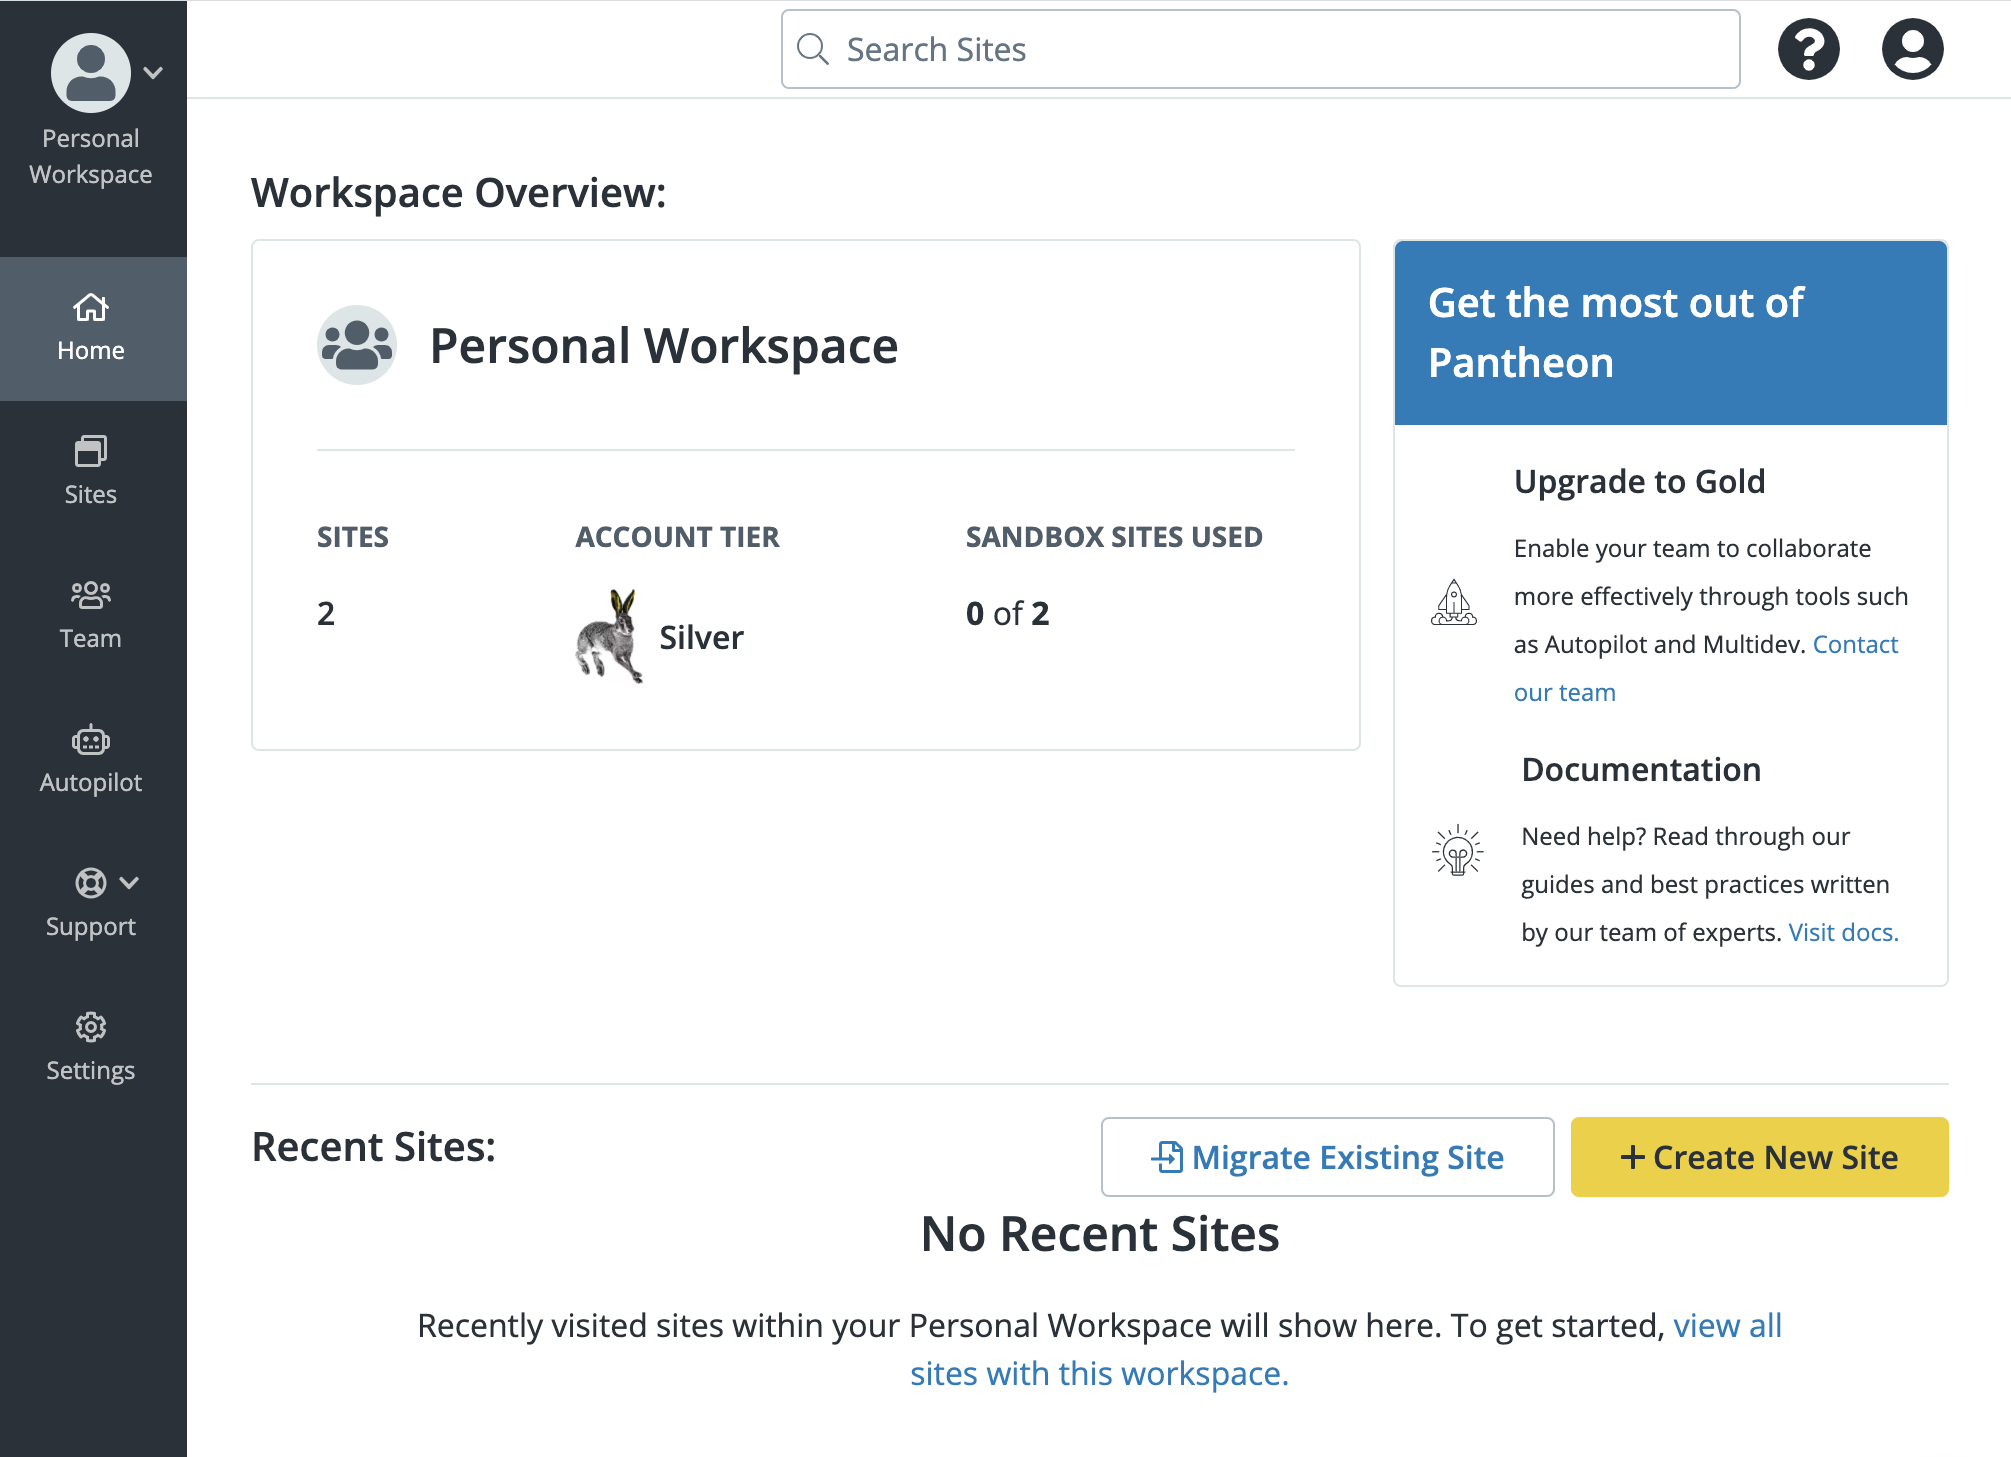Click the Settings gear icon
The height and width of the screenshot is (1457, 2011).
pyautogui.click(x=90, y=1028)
